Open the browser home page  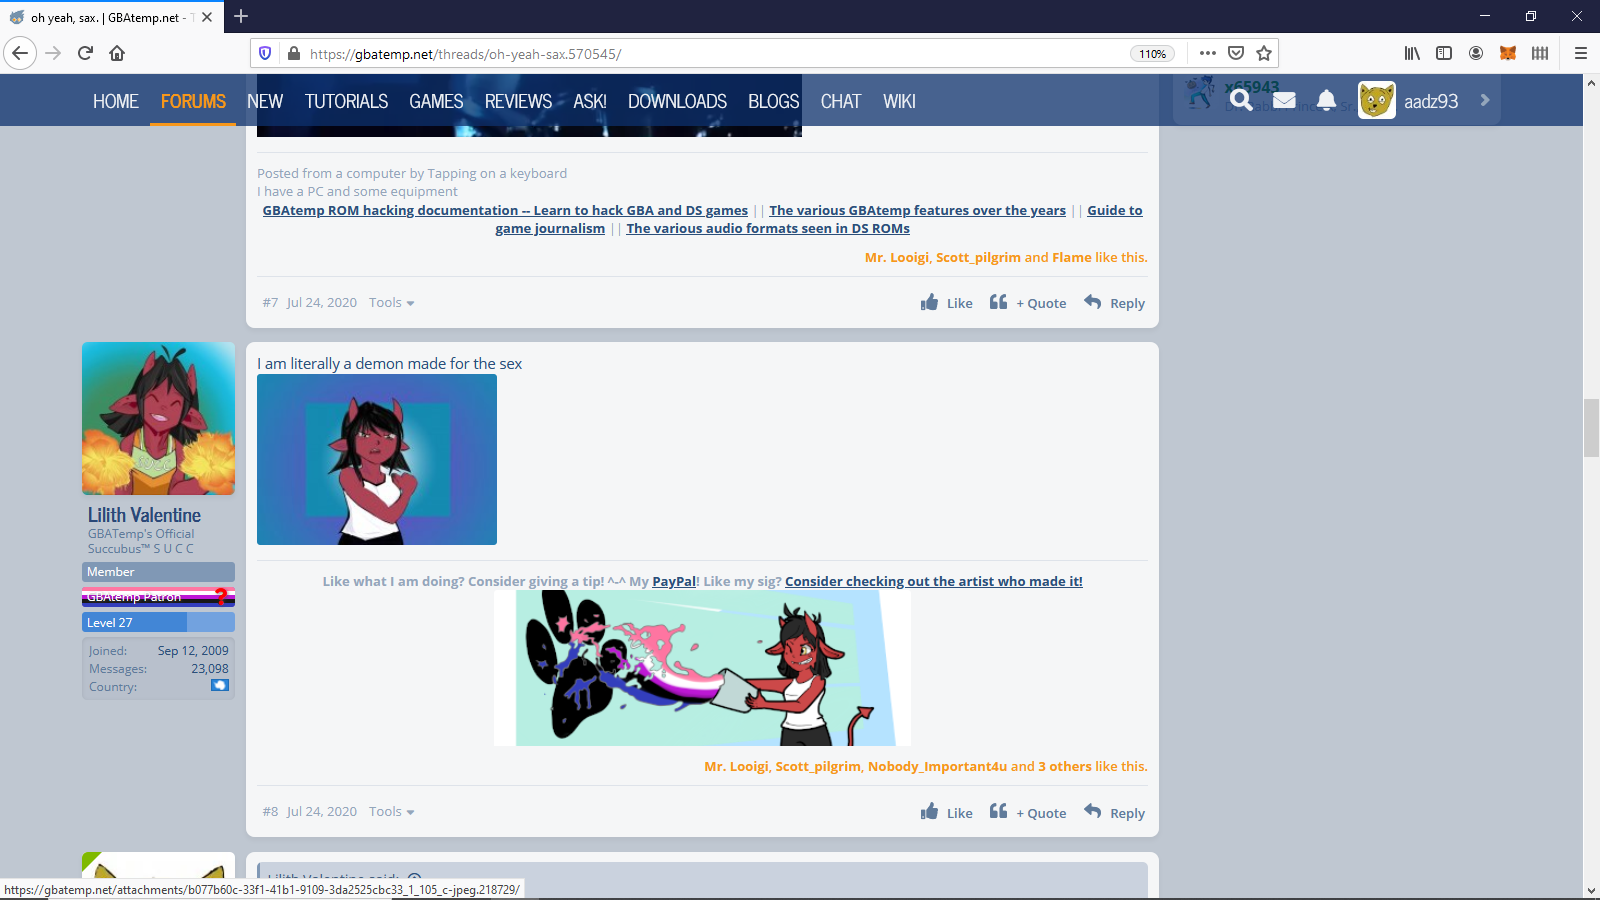pyautogui.click(x=117, y=53)
